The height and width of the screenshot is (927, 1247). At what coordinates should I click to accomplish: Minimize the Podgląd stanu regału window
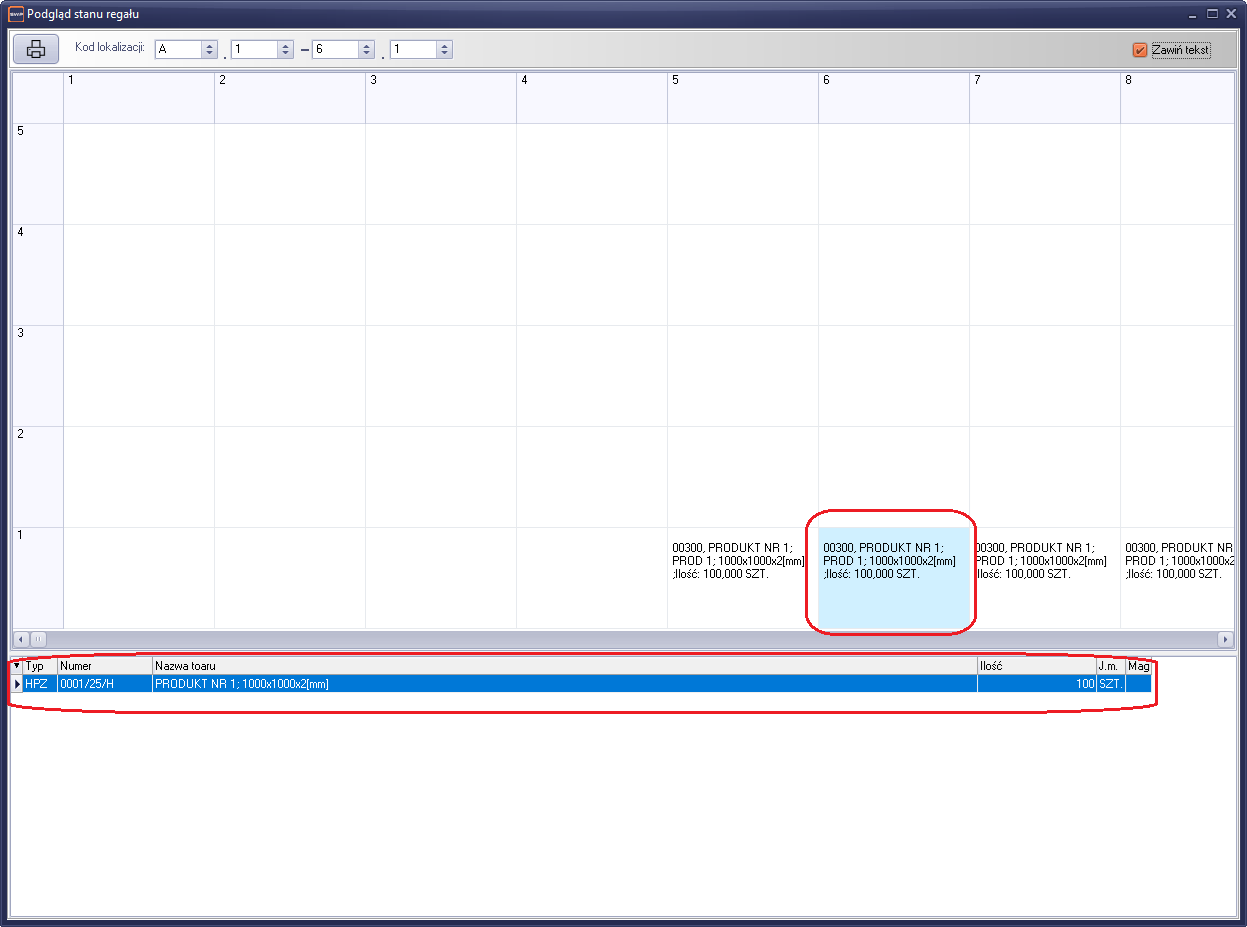[1192, 14]
